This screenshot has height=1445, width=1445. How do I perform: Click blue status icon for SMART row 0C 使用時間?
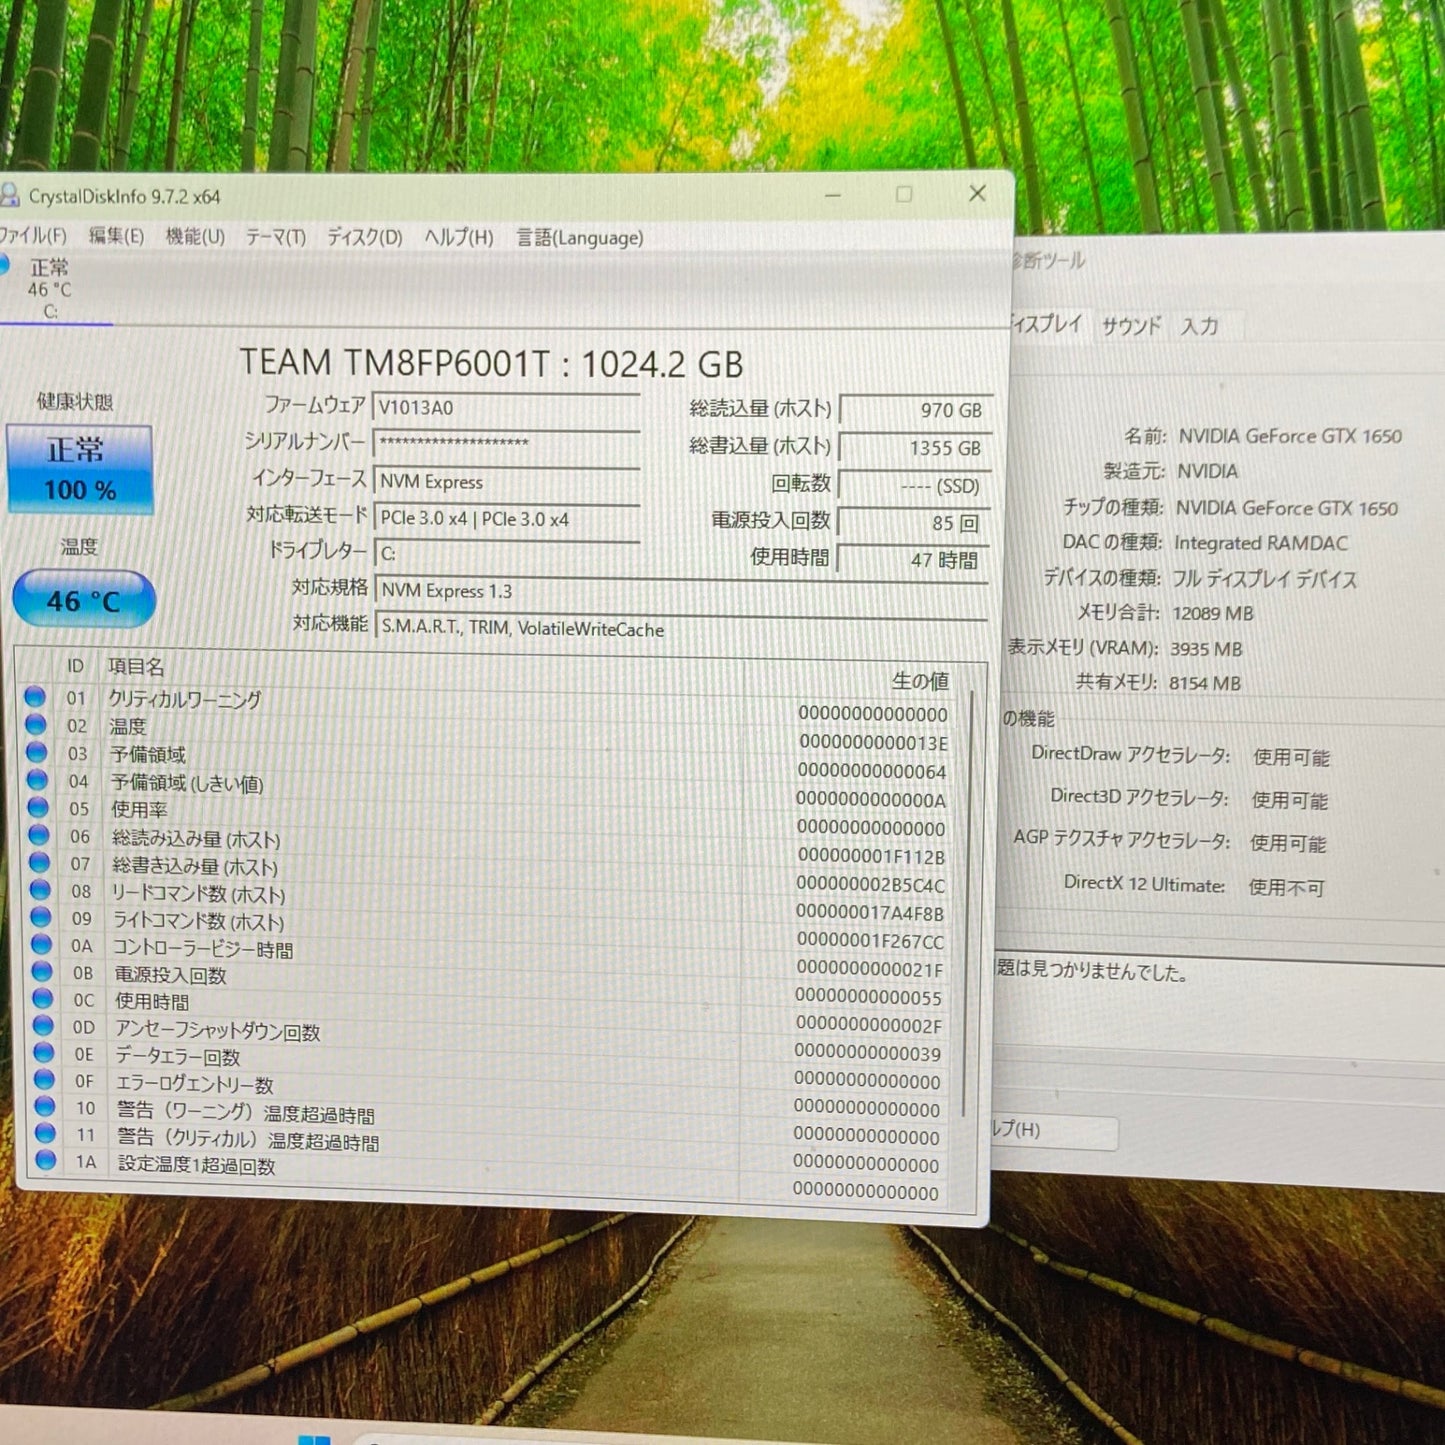(43, 997)
